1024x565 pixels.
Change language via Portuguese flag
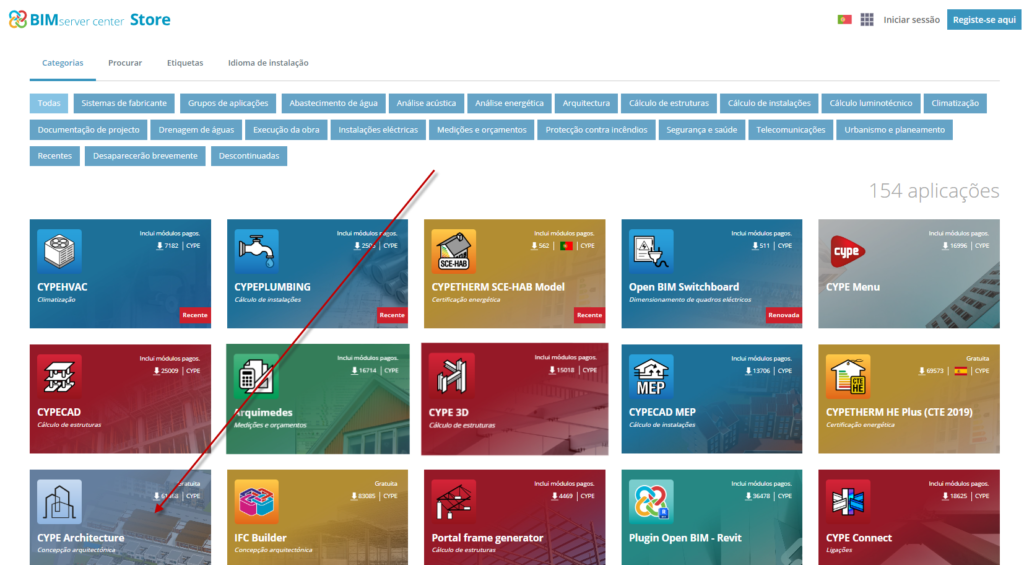coord(844,20)
